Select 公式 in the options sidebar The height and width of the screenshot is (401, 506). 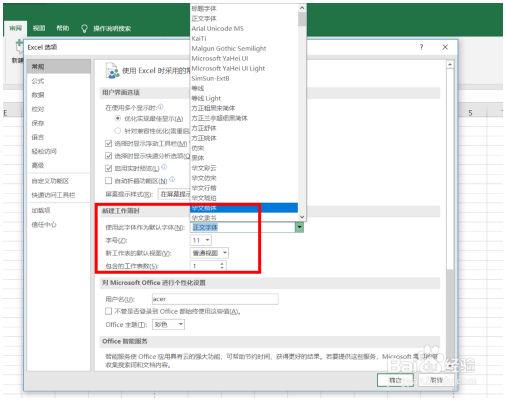click(38, 81)
